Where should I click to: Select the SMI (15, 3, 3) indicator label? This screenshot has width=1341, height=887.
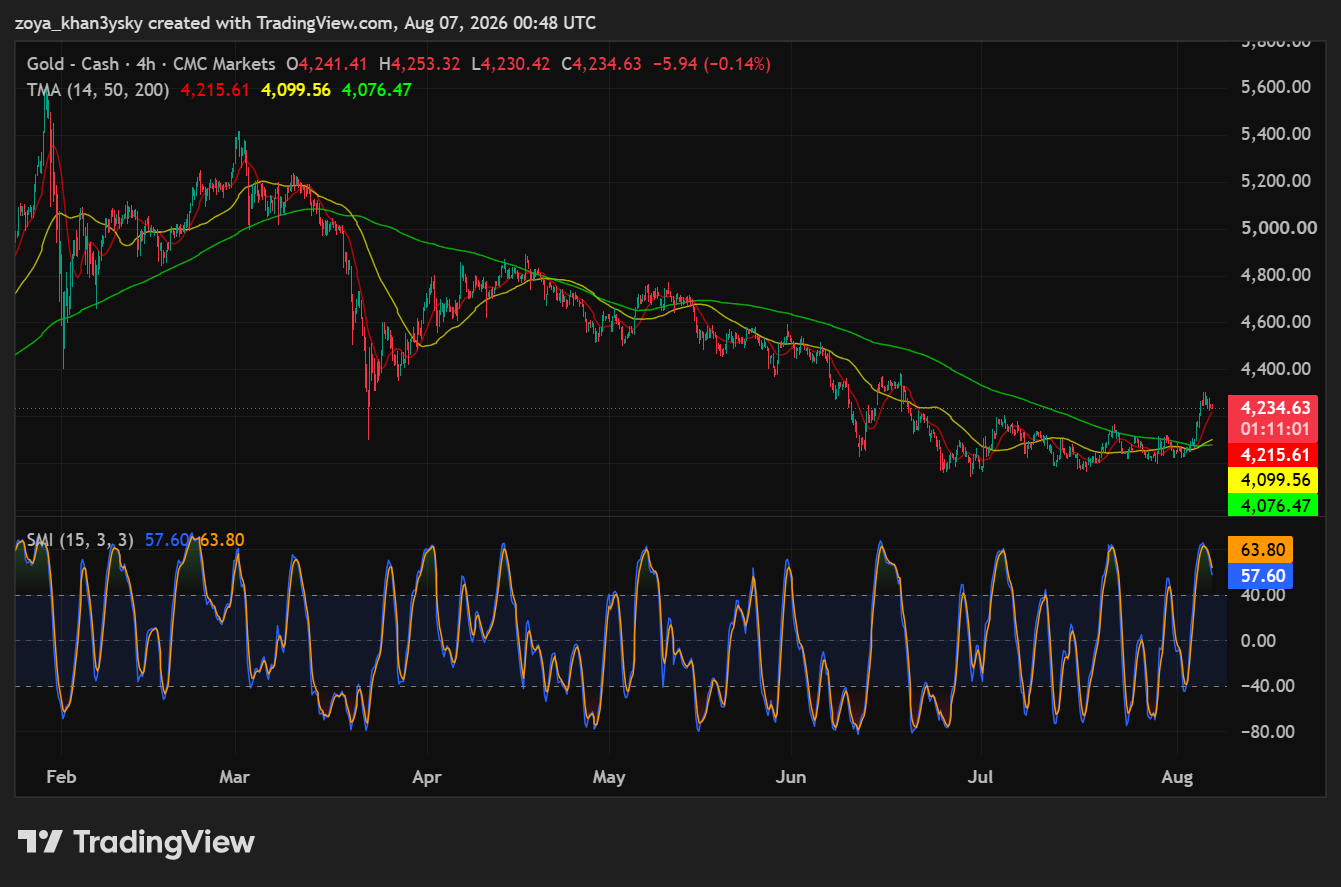coord(81,540)
